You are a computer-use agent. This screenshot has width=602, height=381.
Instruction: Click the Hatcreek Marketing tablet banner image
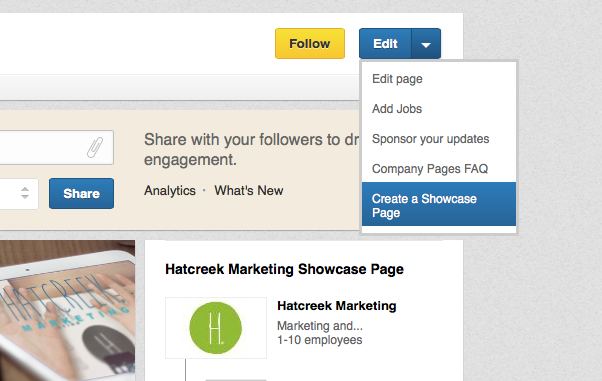pyautogui.click(x=67, y=310)
